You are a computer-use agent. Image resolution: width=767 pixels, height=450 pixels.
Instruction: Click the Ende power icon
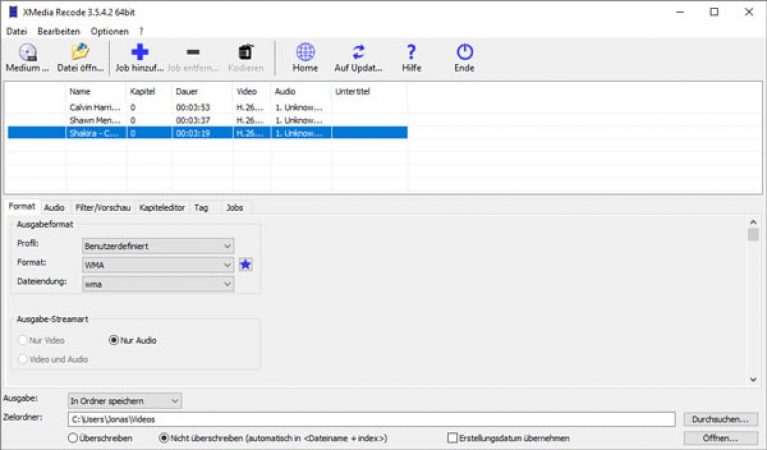[x=464, y=52]
